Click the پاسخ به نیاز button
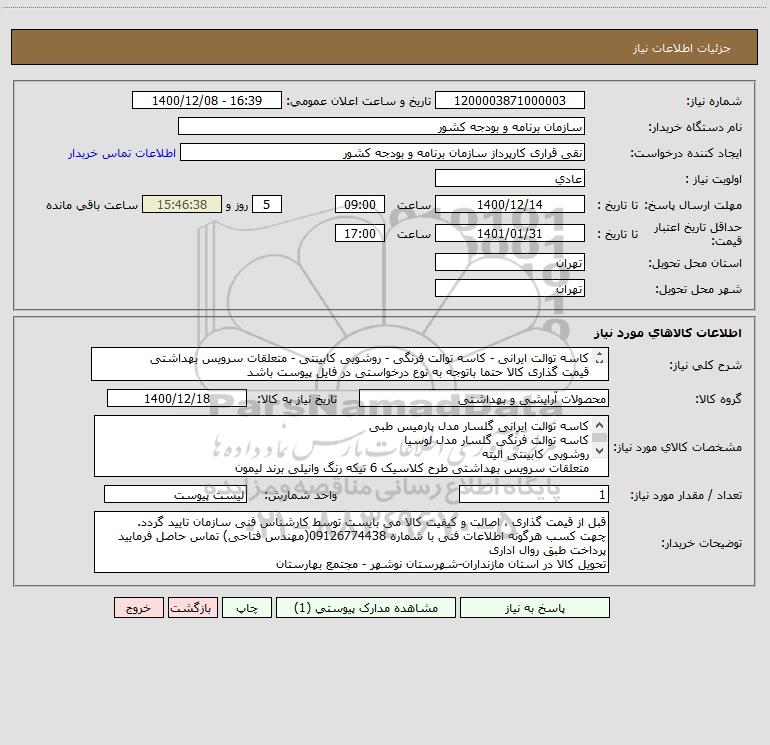770x745 pixels. coord(535,608)
